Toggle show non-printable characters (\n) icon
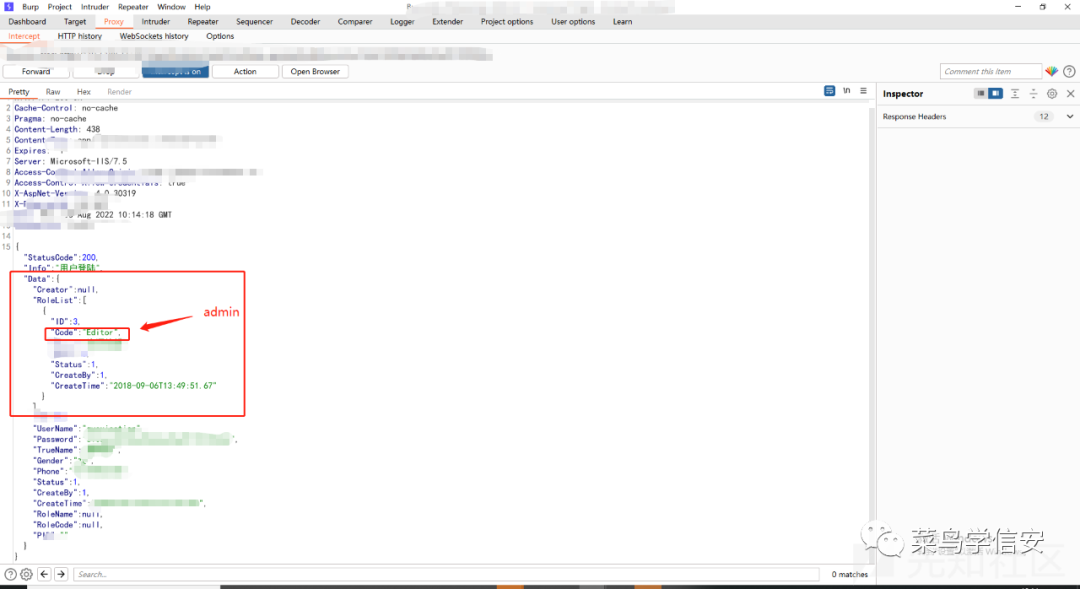This screenshot has height=589, width=1080. pyautogui.click(x=847, y=91)
